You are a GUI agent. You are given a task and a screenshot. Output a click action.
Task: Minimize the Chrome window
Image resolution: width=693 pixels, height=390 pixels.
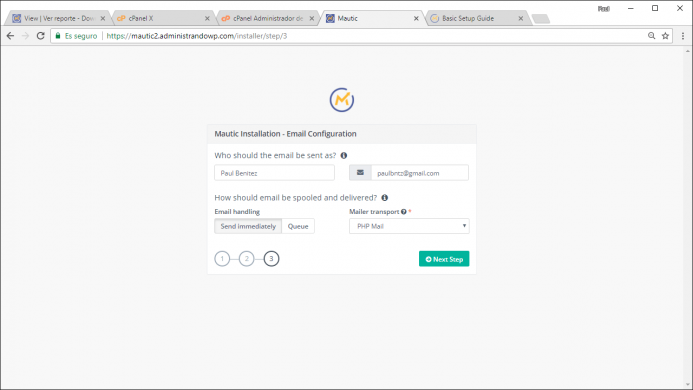click(631, 8)
